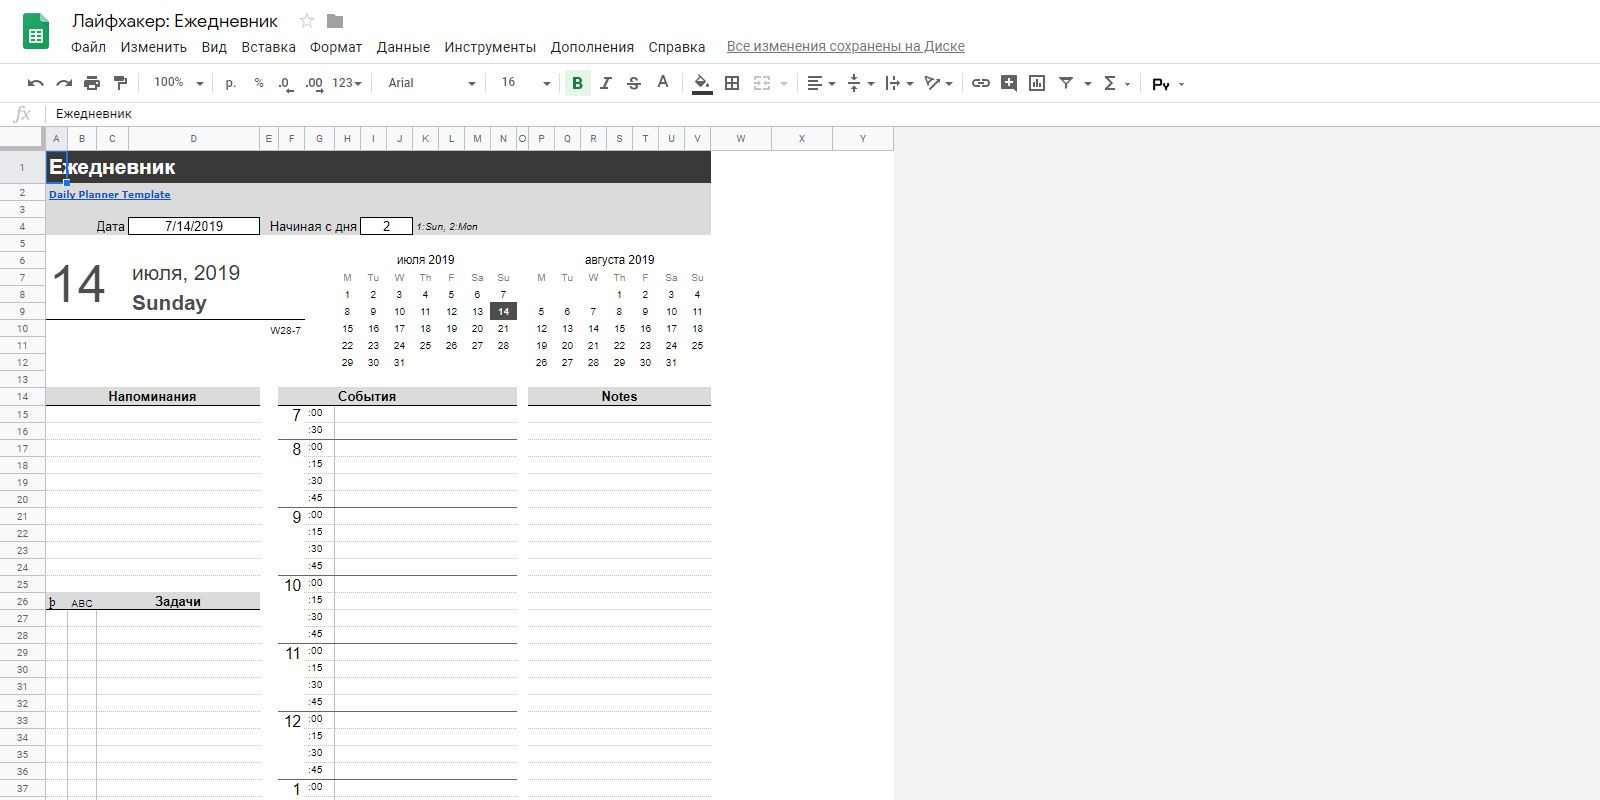Open the Вставка menu

coord(268,47)
